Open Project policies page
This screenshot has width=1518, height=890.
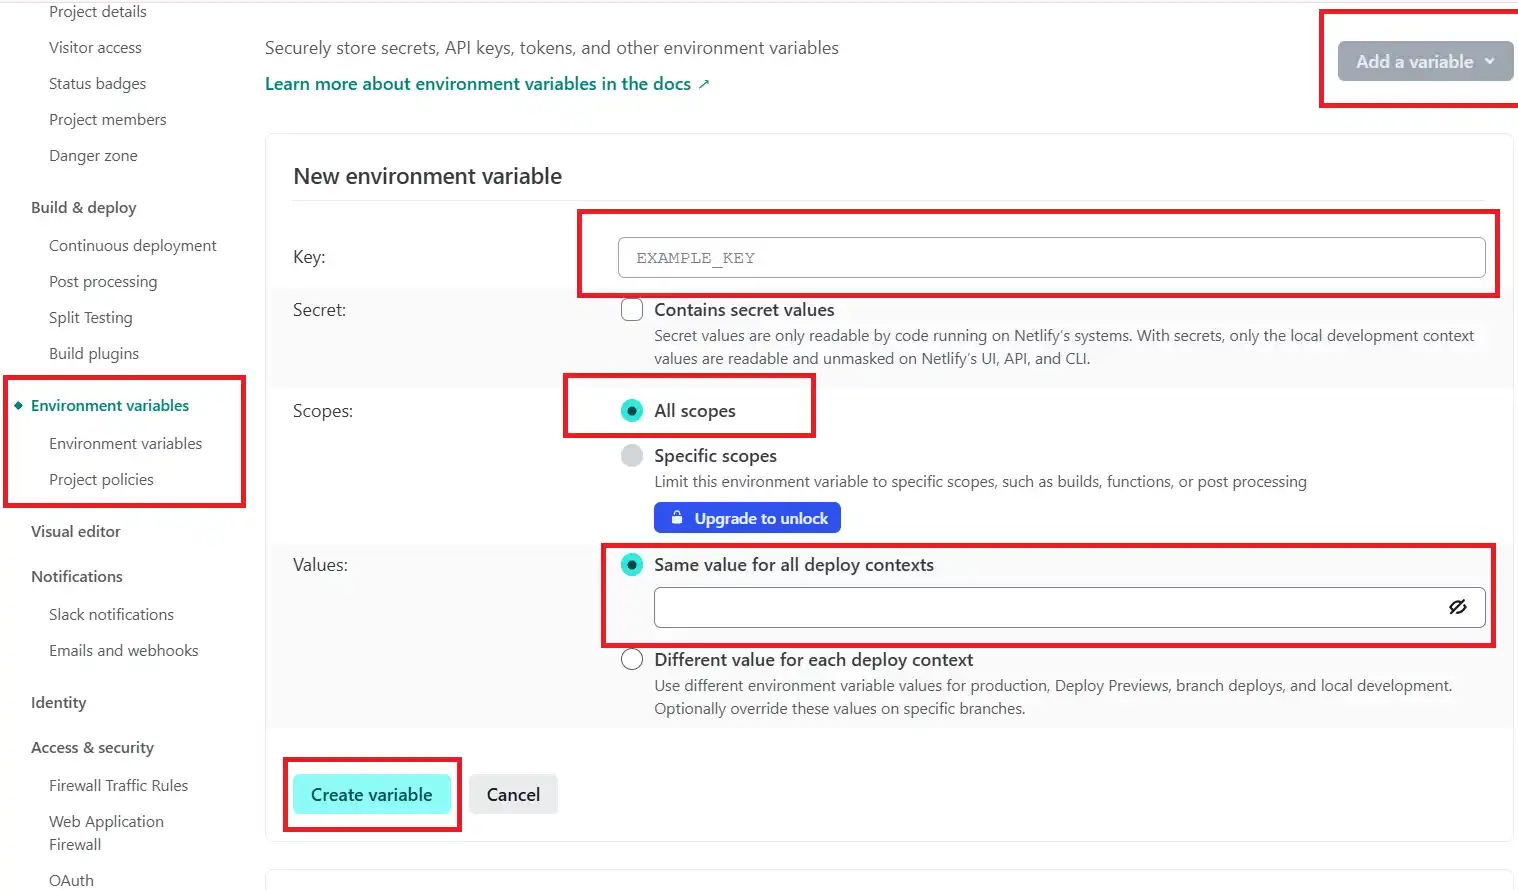pos(101,480)
